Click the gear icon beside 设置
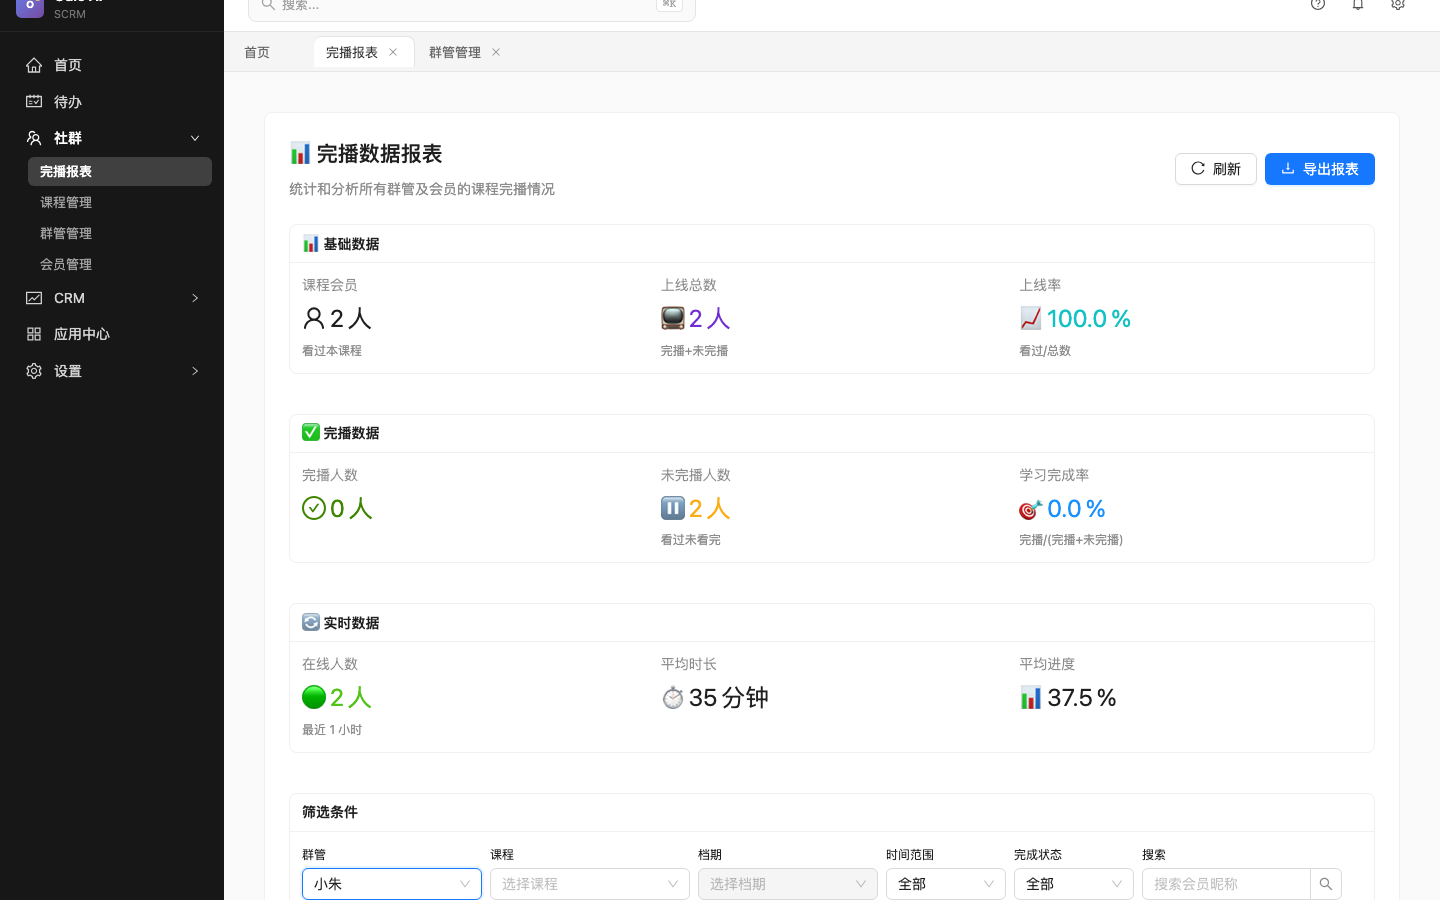The width and height of the screenshot is (1440, 900). tap(34, 371)
